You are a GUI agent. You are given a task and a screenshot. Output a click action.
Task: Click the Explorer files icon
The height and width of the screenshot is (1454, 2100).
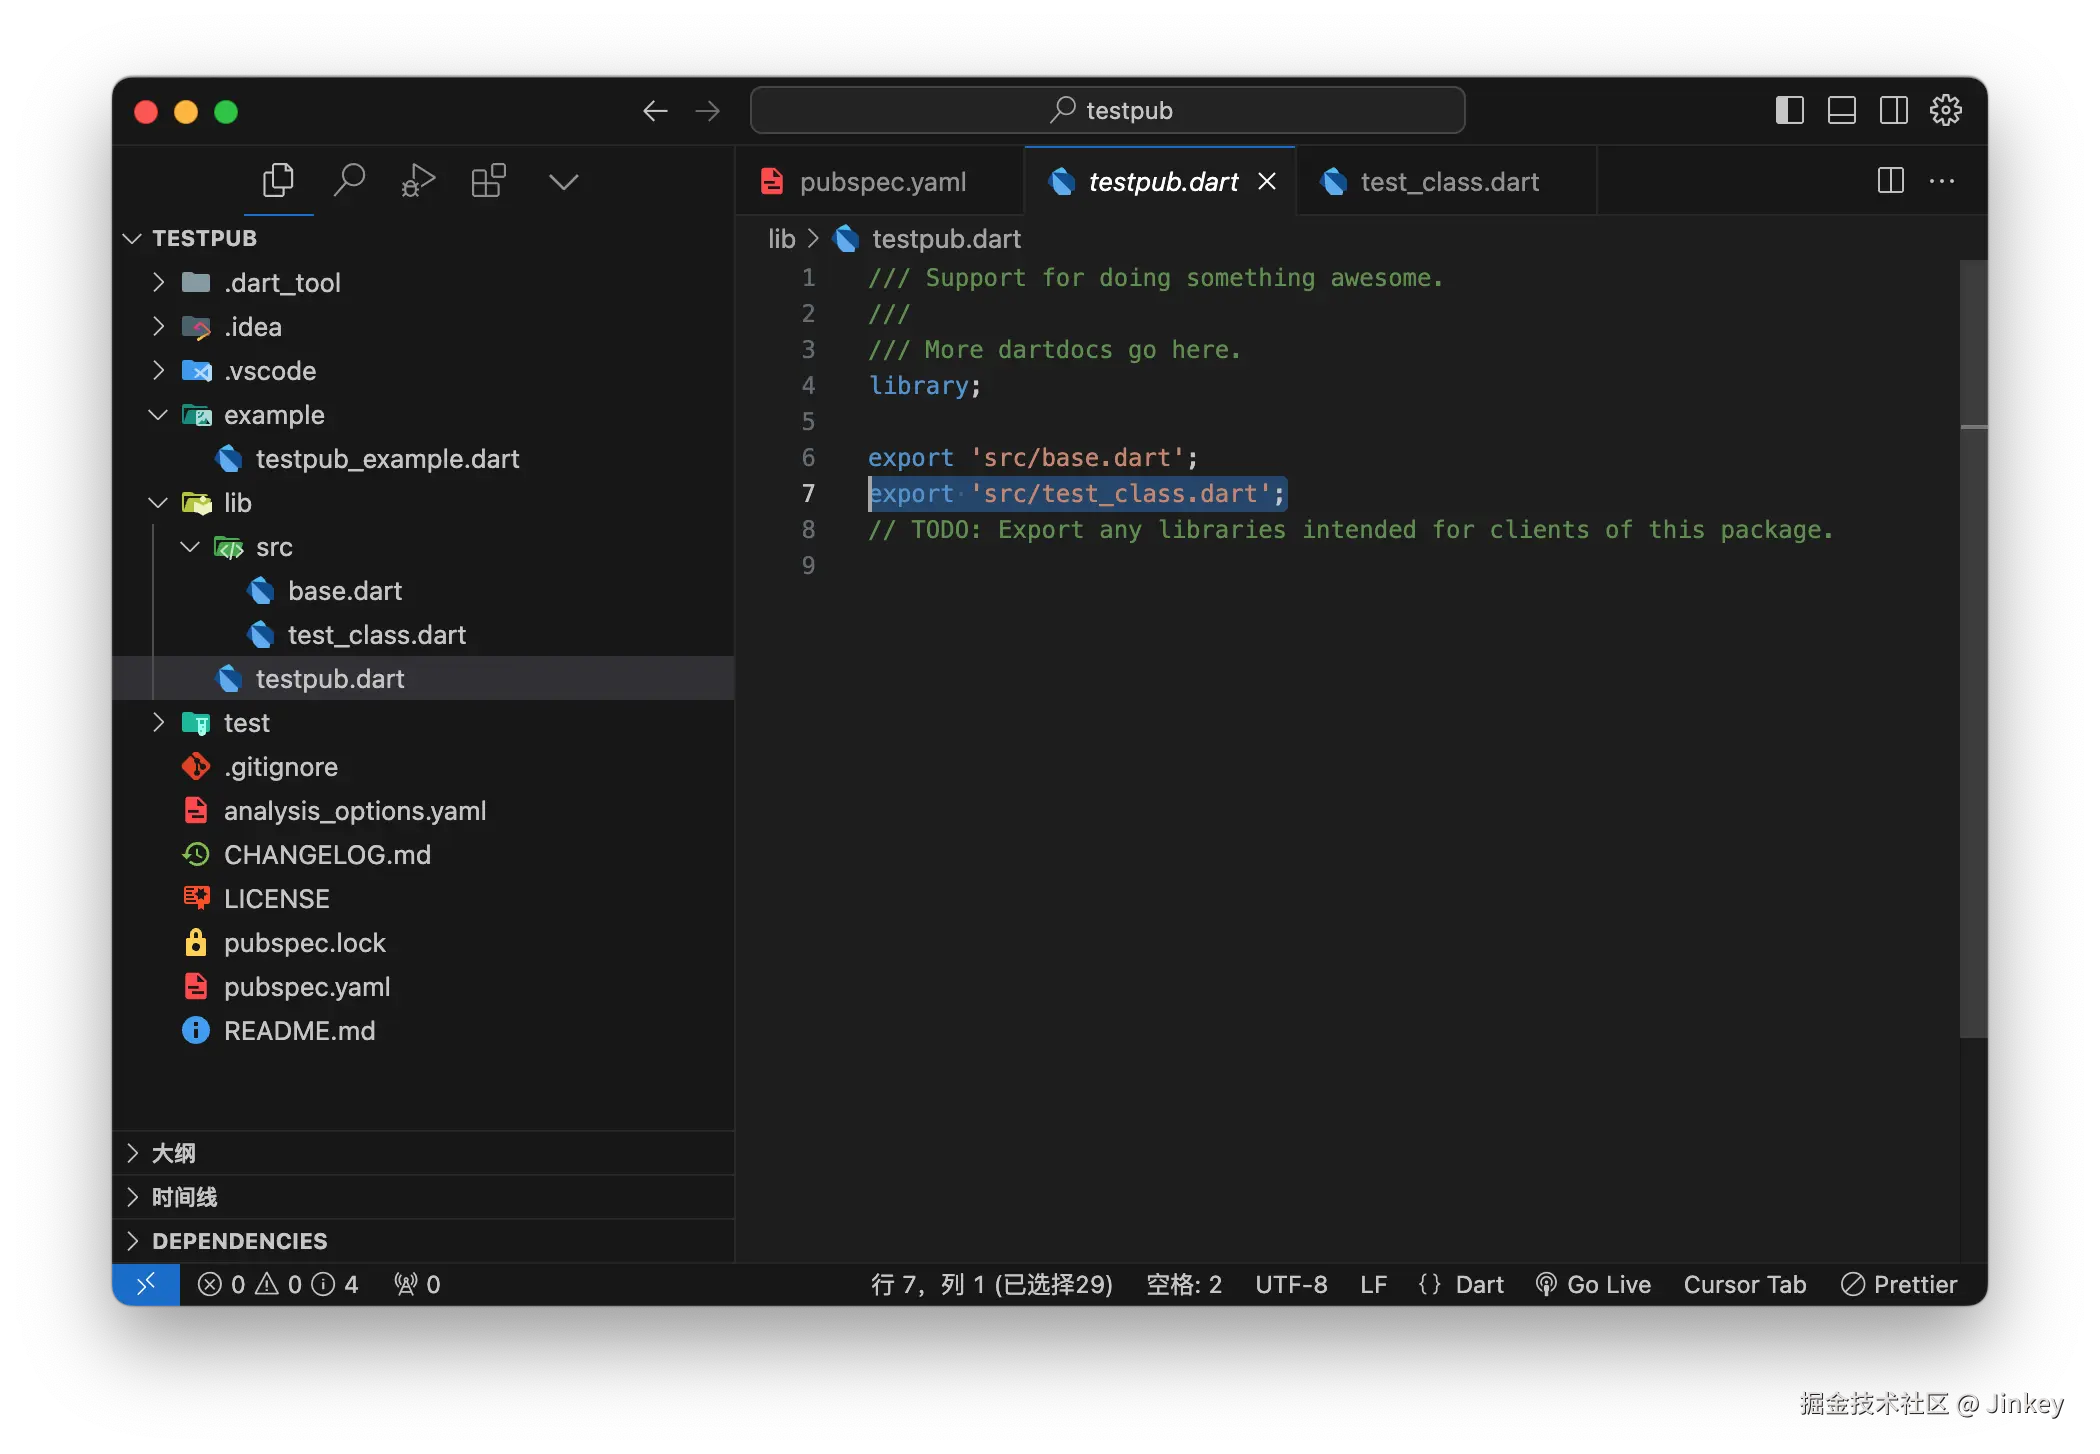click(x=278, y=181)
